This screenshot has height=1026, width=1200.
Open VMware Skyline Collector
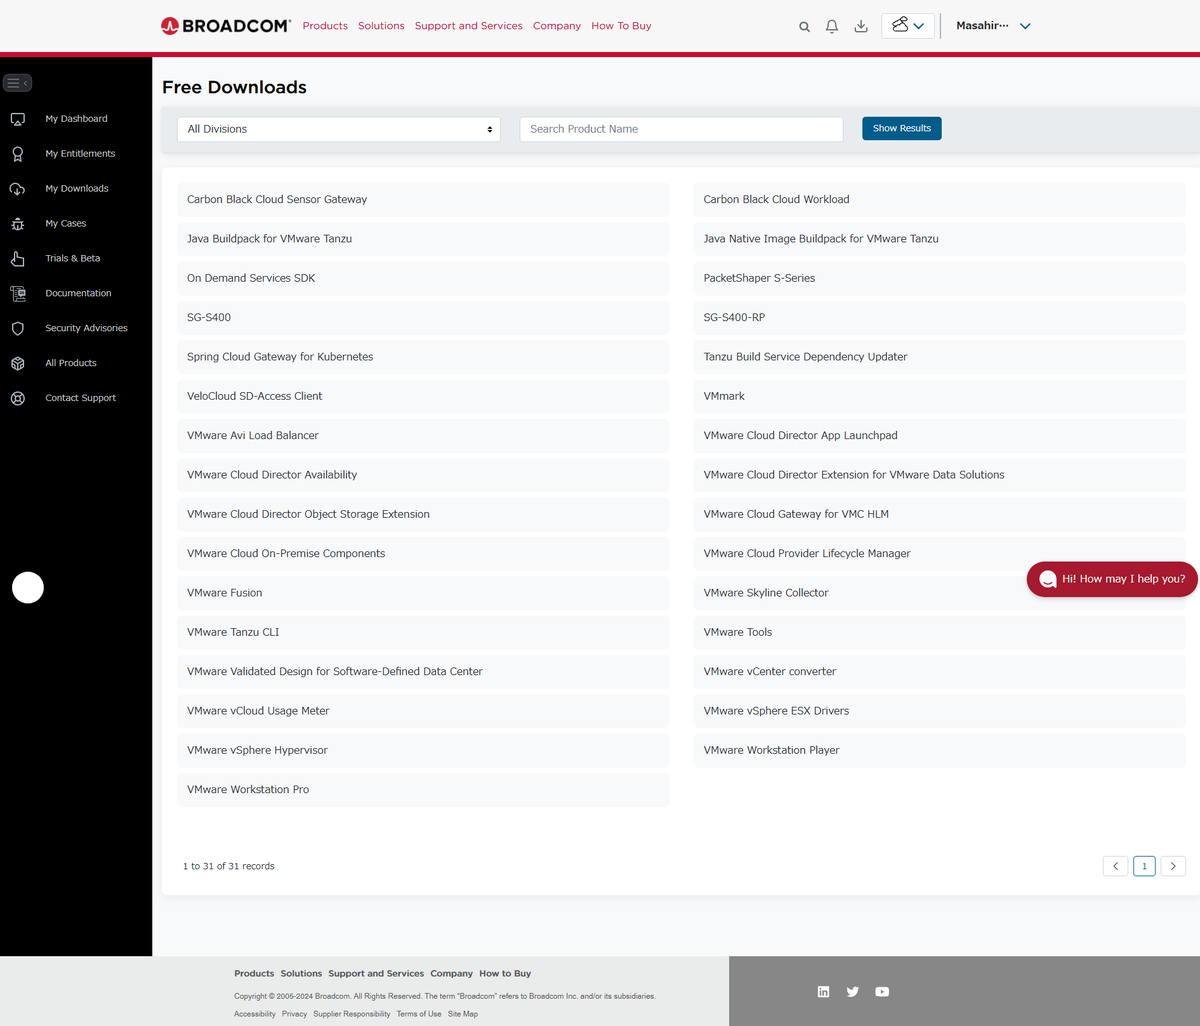(939, 593)
